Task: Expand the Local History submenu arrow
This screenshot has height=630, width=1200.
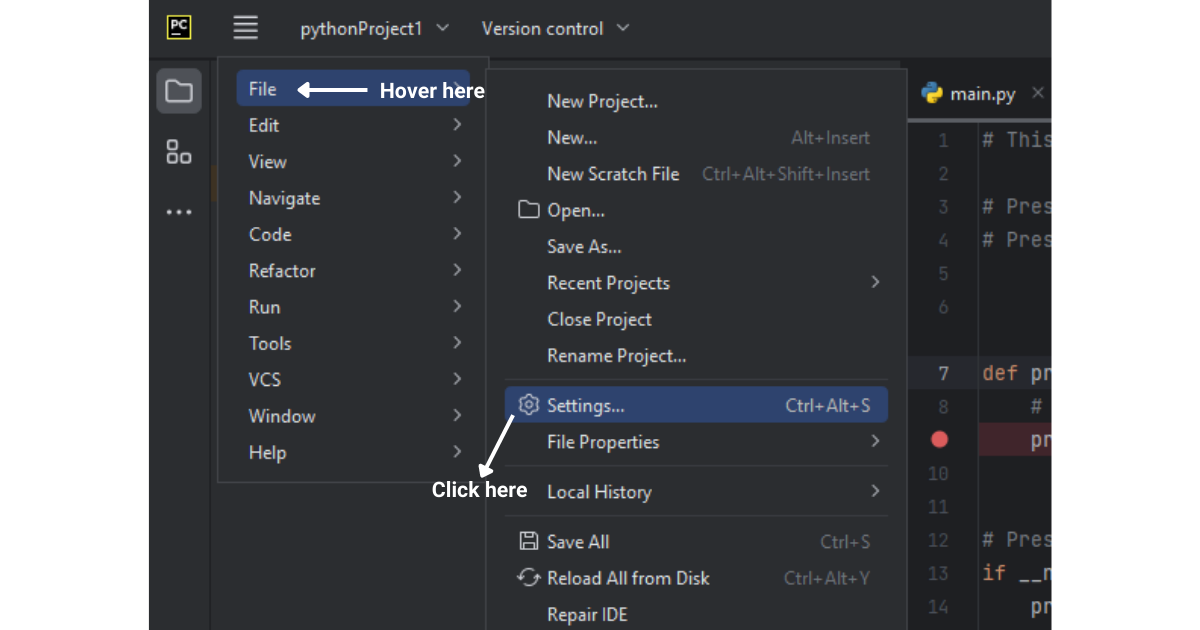Action: [875, 491]
